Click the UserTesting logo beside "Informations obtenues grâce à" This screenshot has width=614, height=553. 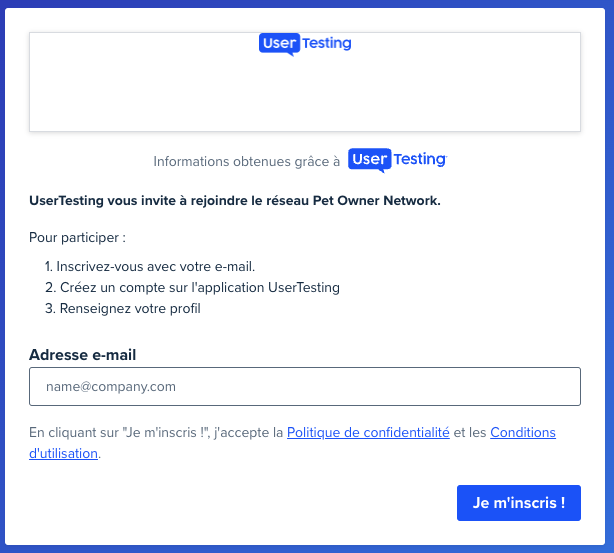[397, 160]
